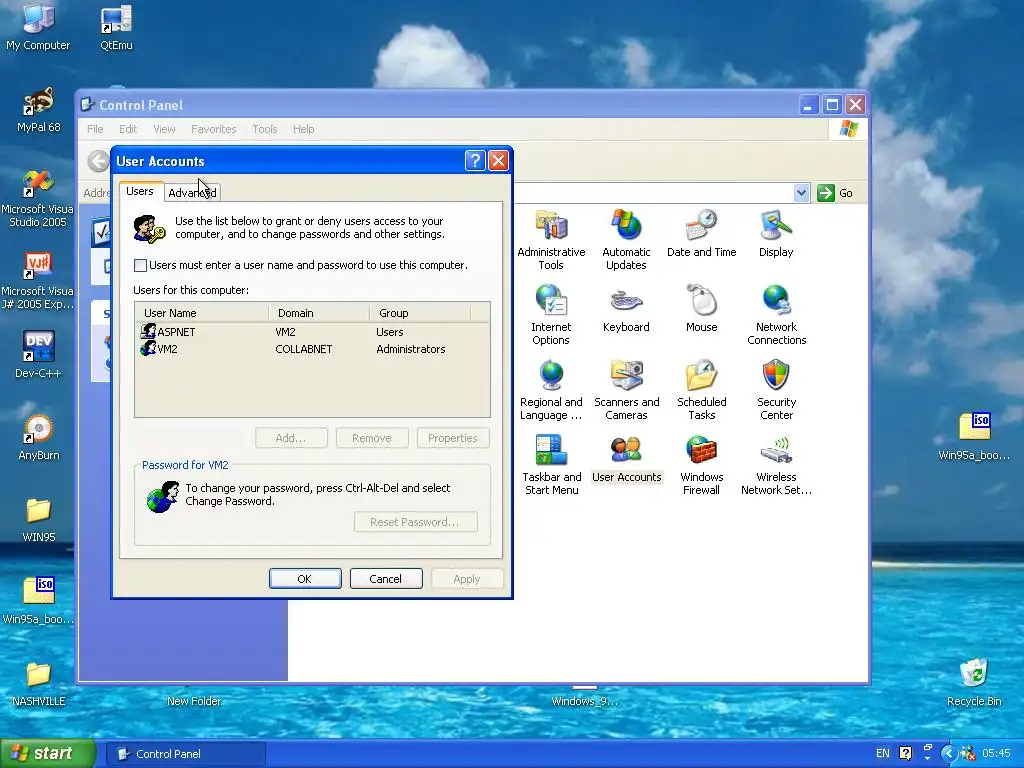
Task: Select NASHVILLE folder on desktop
Action: tap(38, 683)
